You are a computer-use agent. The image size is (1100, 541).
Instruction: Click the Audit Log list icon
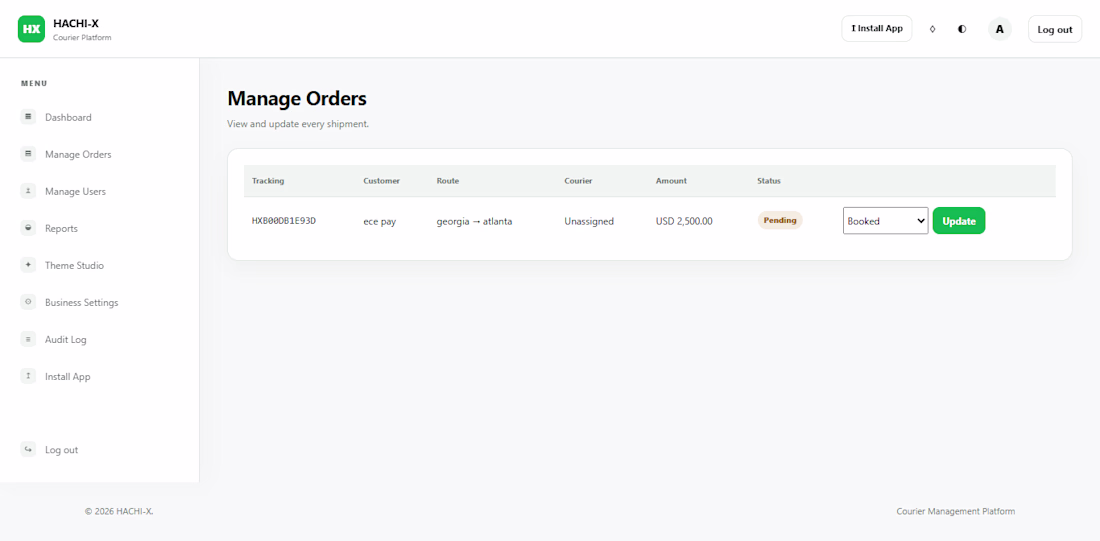click(x=28, y=340)
